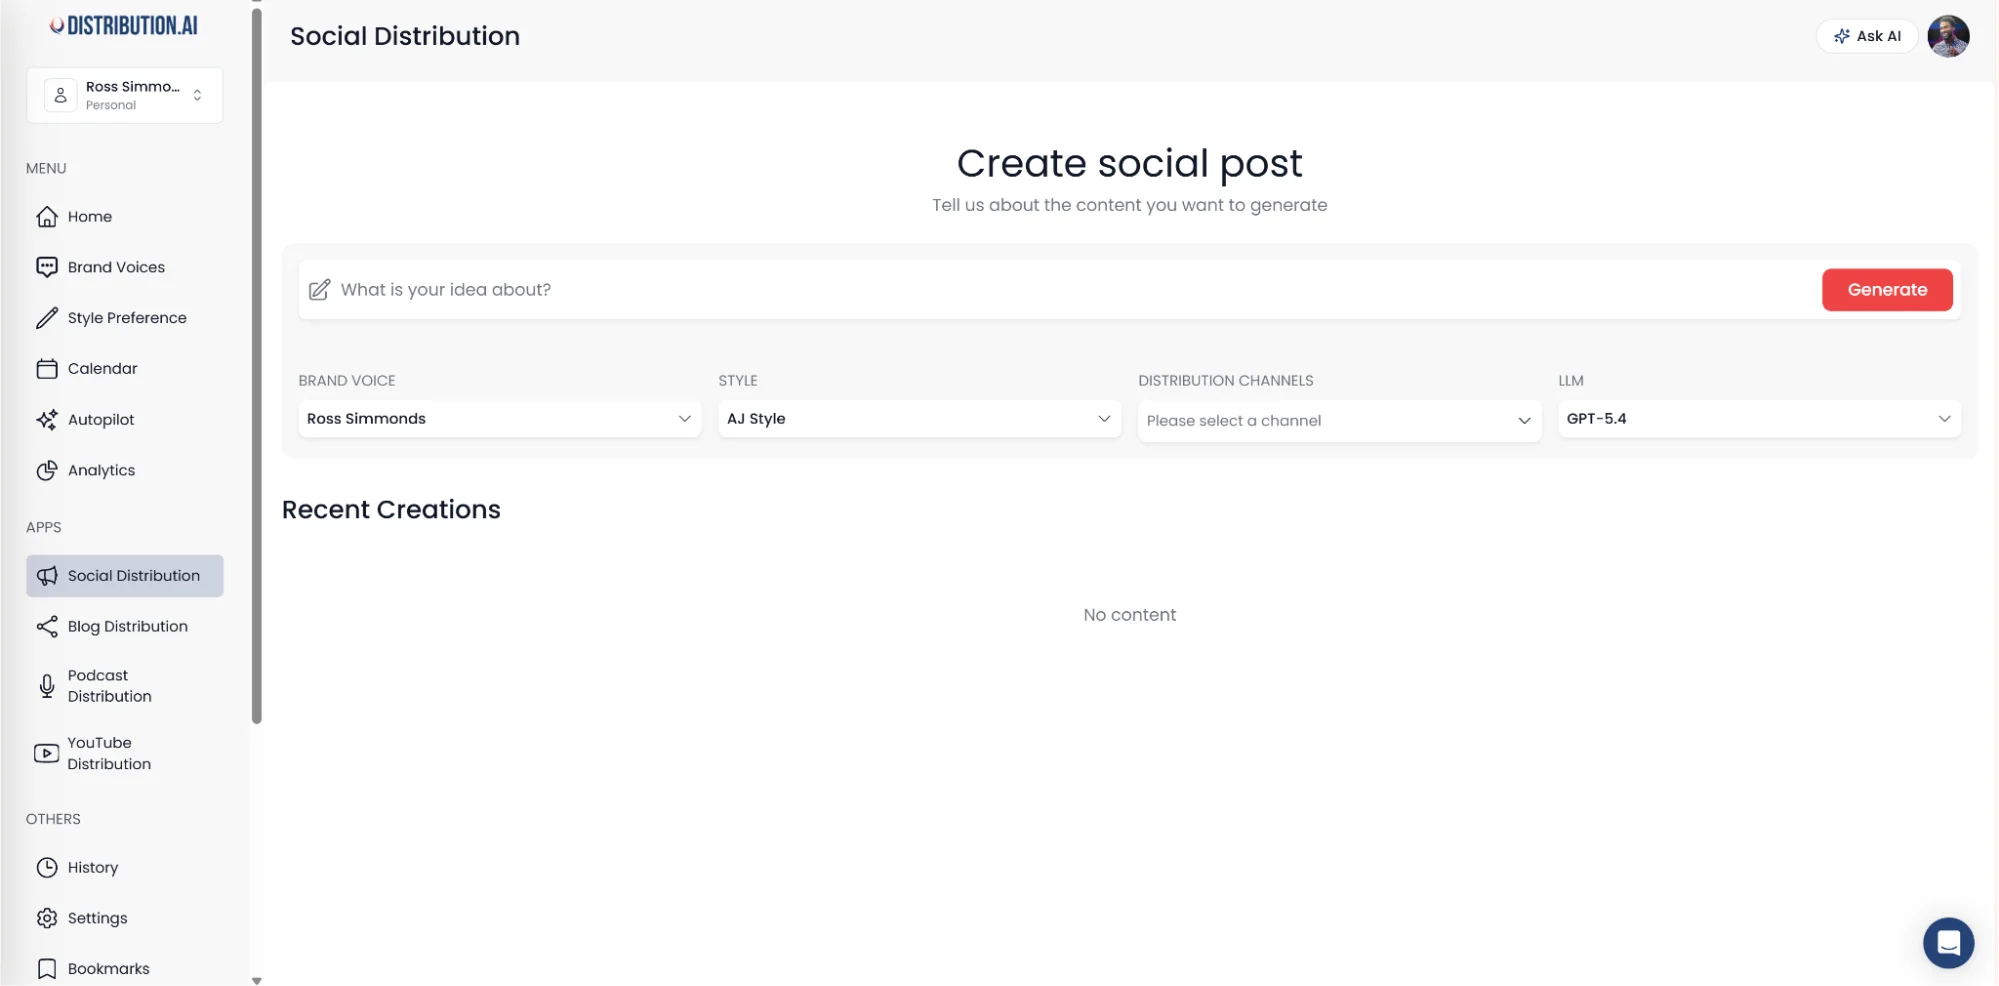Viewport: 1999px width, 986px height.
Task: Click the Analytics pie chart icon
Action: click(47, 470)
